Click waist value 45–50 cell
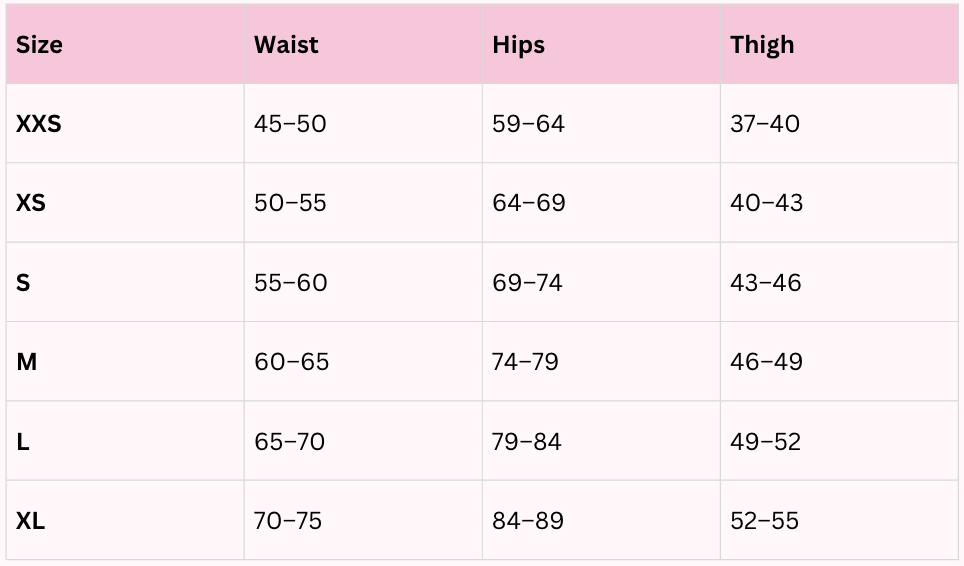964x566 pixels. pyautogui.click(x=290, y=124)
